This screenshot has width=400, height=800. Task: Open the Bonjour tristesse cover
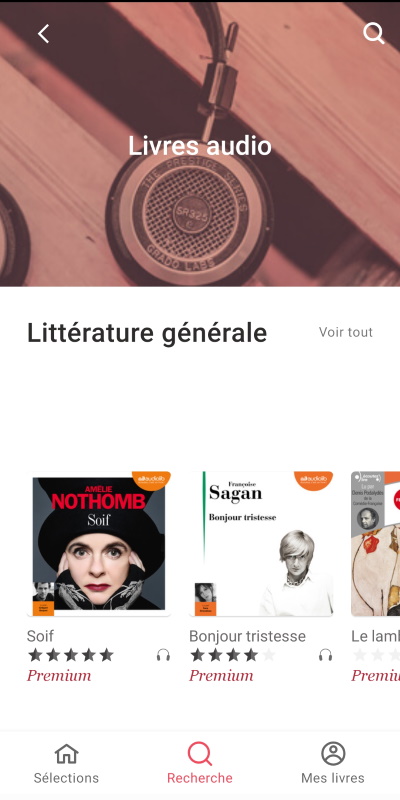tap(261, 544)
